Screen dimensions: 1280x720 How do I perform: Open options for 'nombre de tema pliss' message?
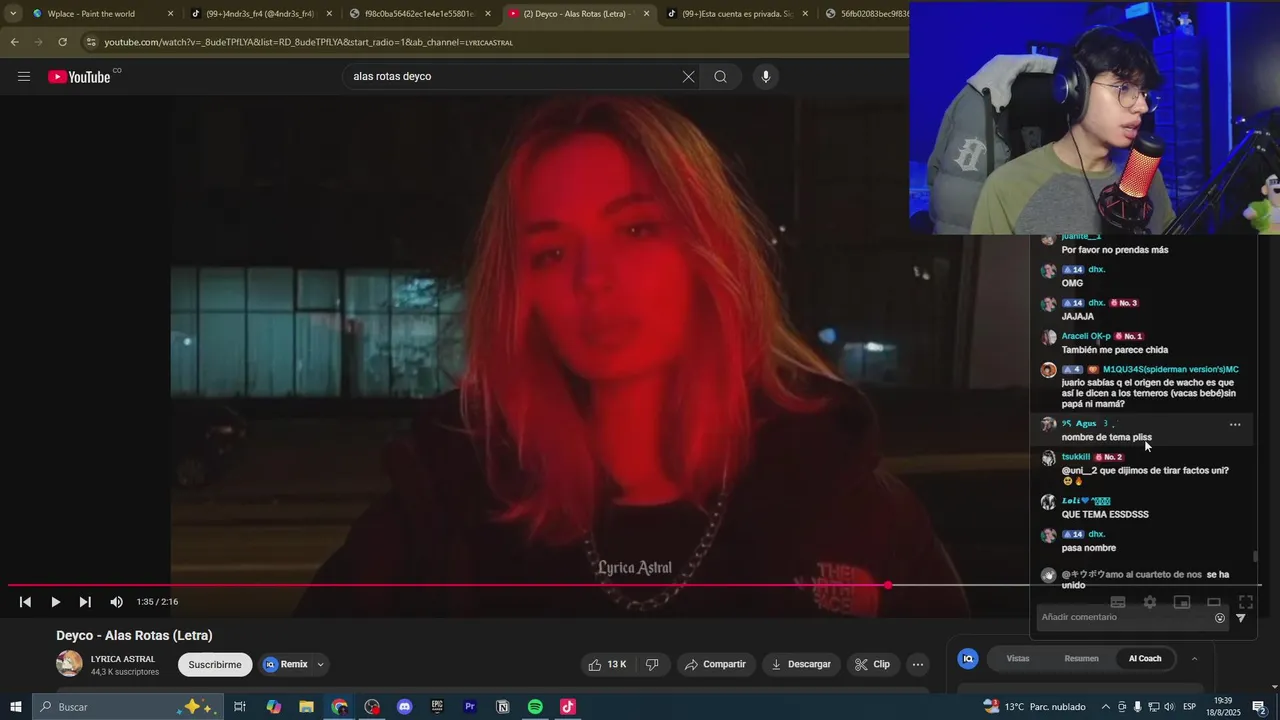tap(1235, 425)
